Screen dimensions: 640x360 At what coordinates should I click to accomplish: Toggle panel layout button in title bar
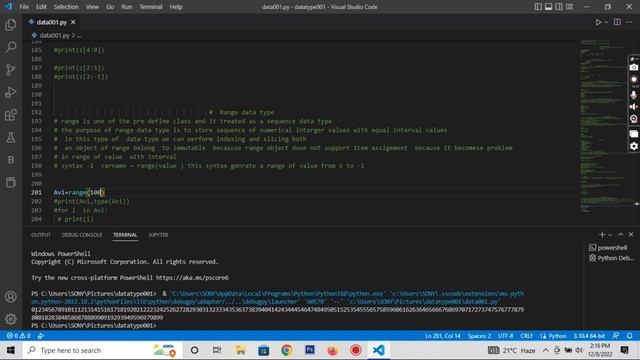(x=549, y=7)
